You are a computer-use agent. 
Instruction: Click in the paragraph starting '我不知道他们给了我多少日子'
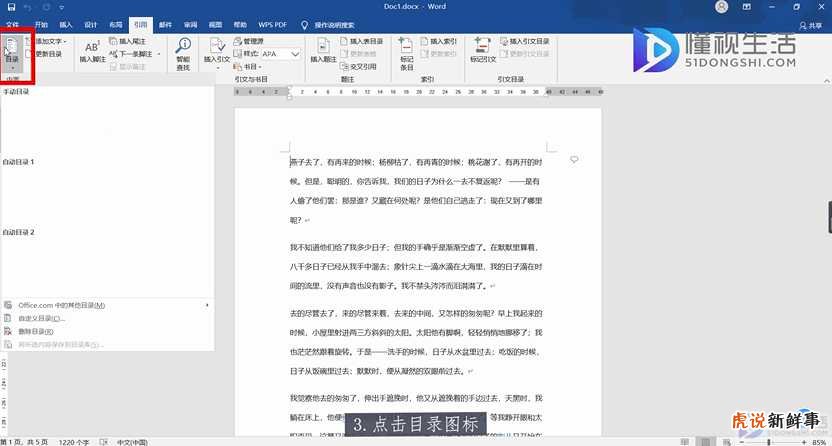[416, 266]
